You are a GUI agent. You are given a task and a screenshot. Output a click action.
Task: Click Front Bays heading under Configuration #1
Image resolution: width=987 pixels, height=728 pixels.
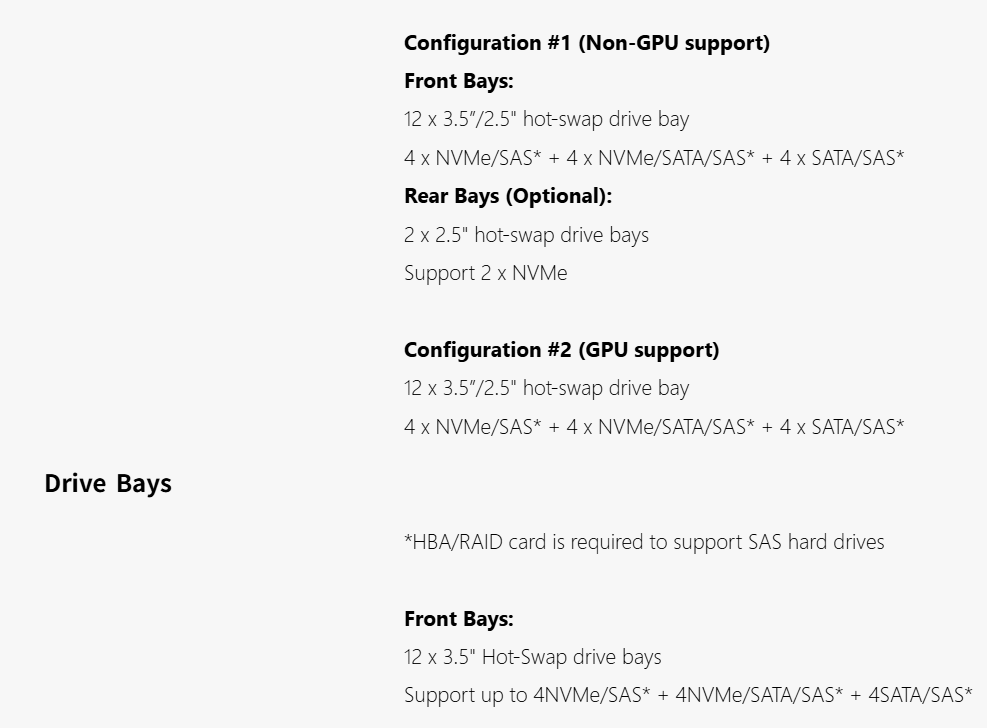coord(458,81)
